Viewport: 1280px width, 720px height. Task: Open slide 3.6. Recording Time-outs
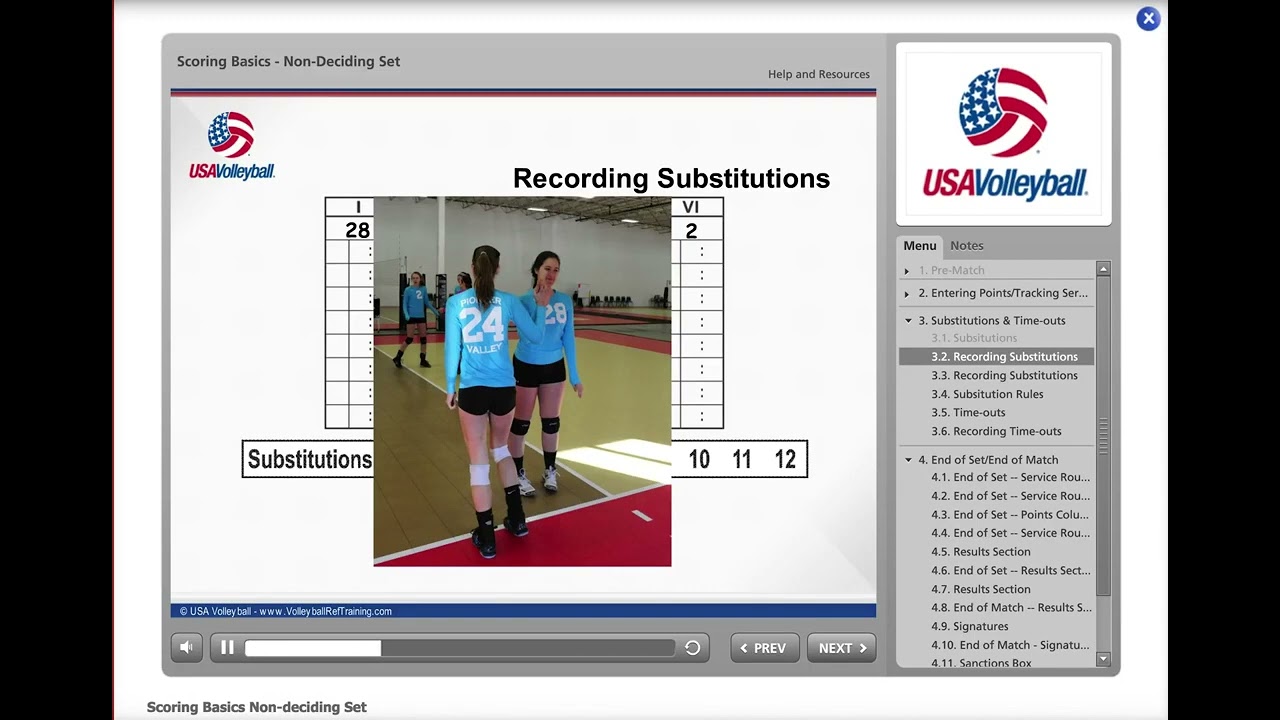996,431
